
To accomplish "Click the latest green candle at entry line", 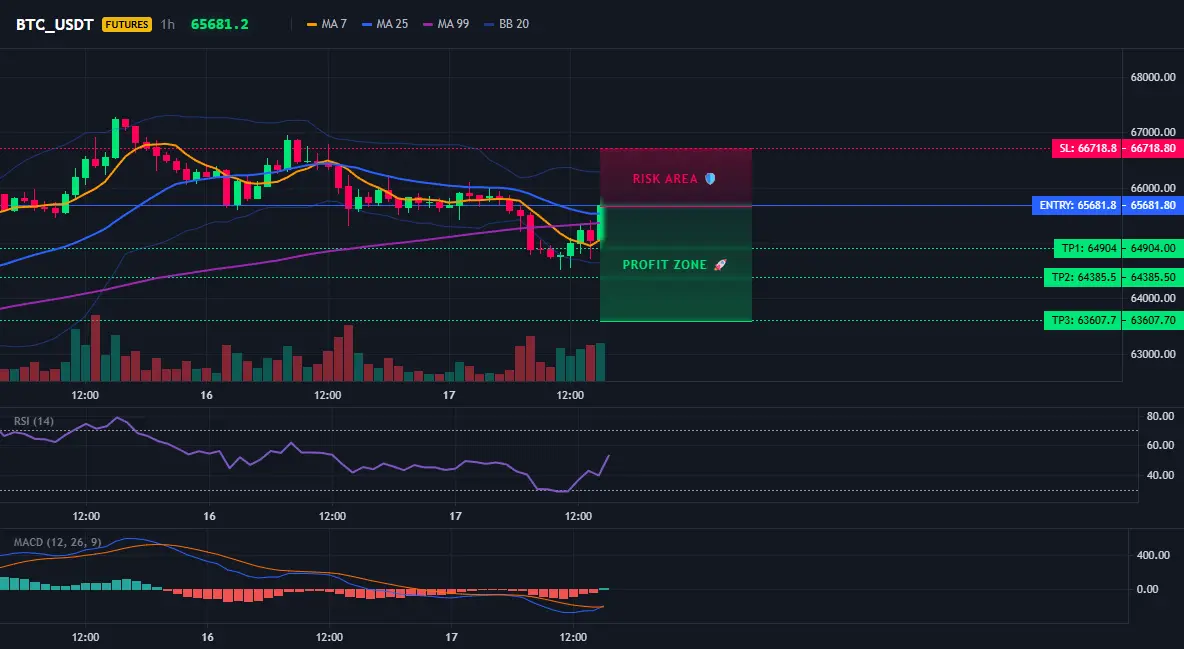I will click(601, 222).
